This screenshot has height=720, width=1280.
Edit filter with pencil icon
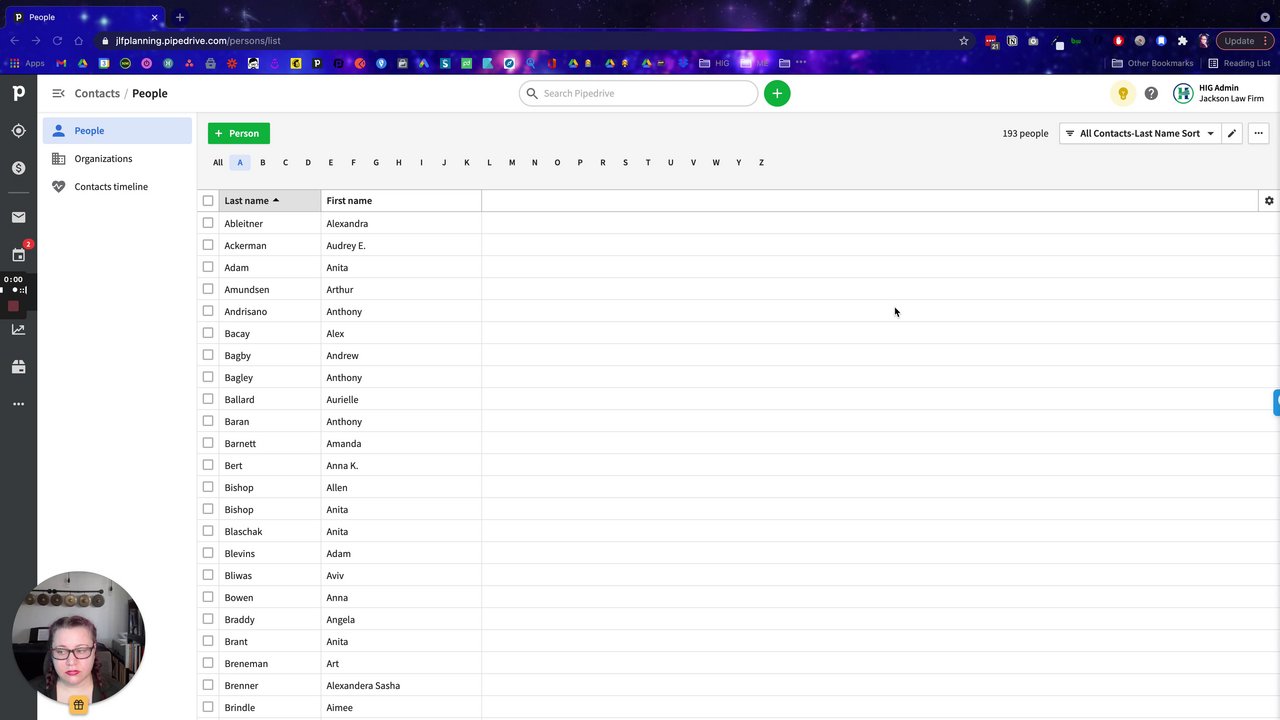click(x=1232, y=133)
